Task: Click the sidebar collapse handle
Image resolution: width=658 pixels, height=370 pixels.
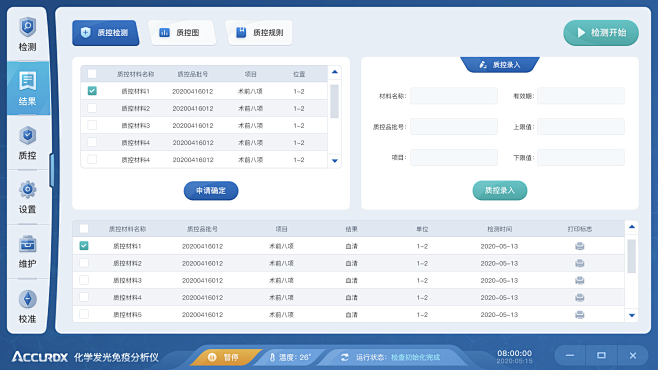Action: (52, 170)
